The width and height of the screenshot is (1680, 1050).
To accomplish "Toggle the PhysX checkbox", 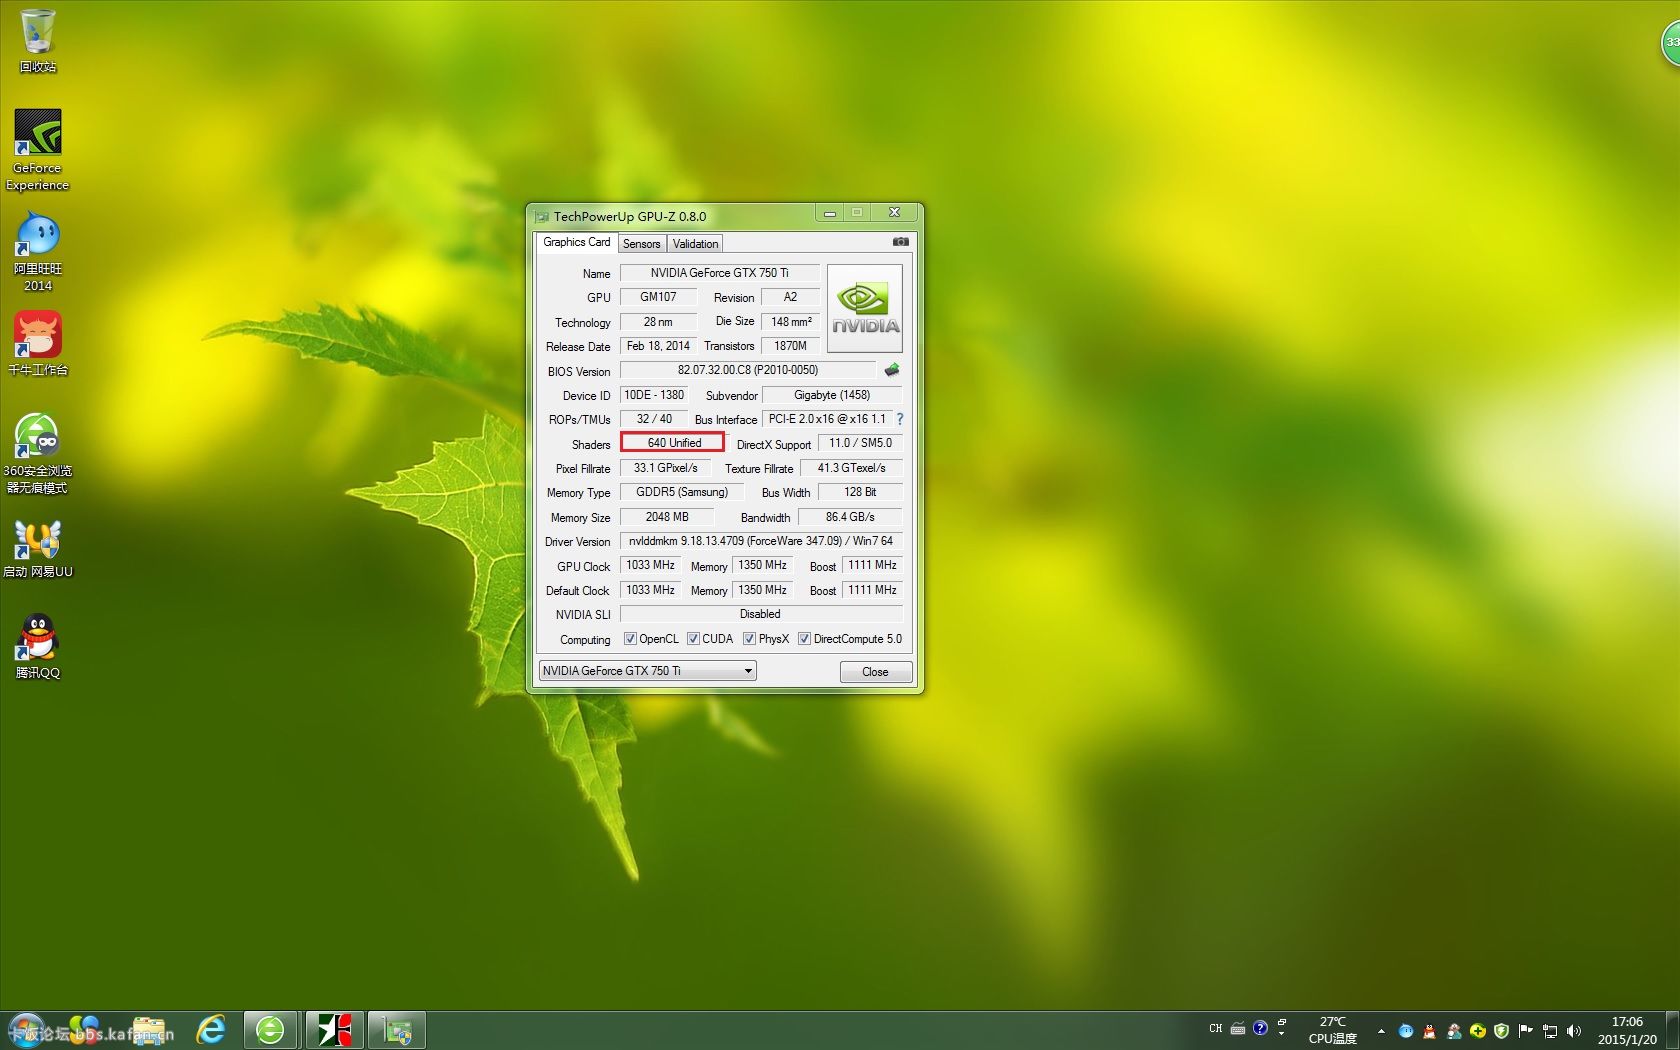I will [749, 639].
